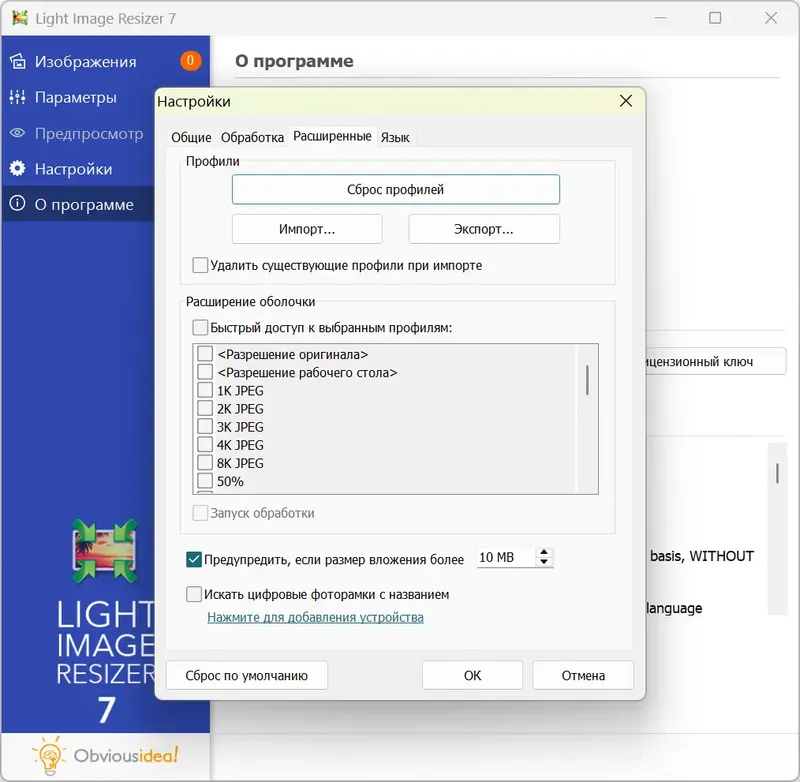Click the Сброс профилей button
This screenshot has height=782, width=800.
pos(395,189)
